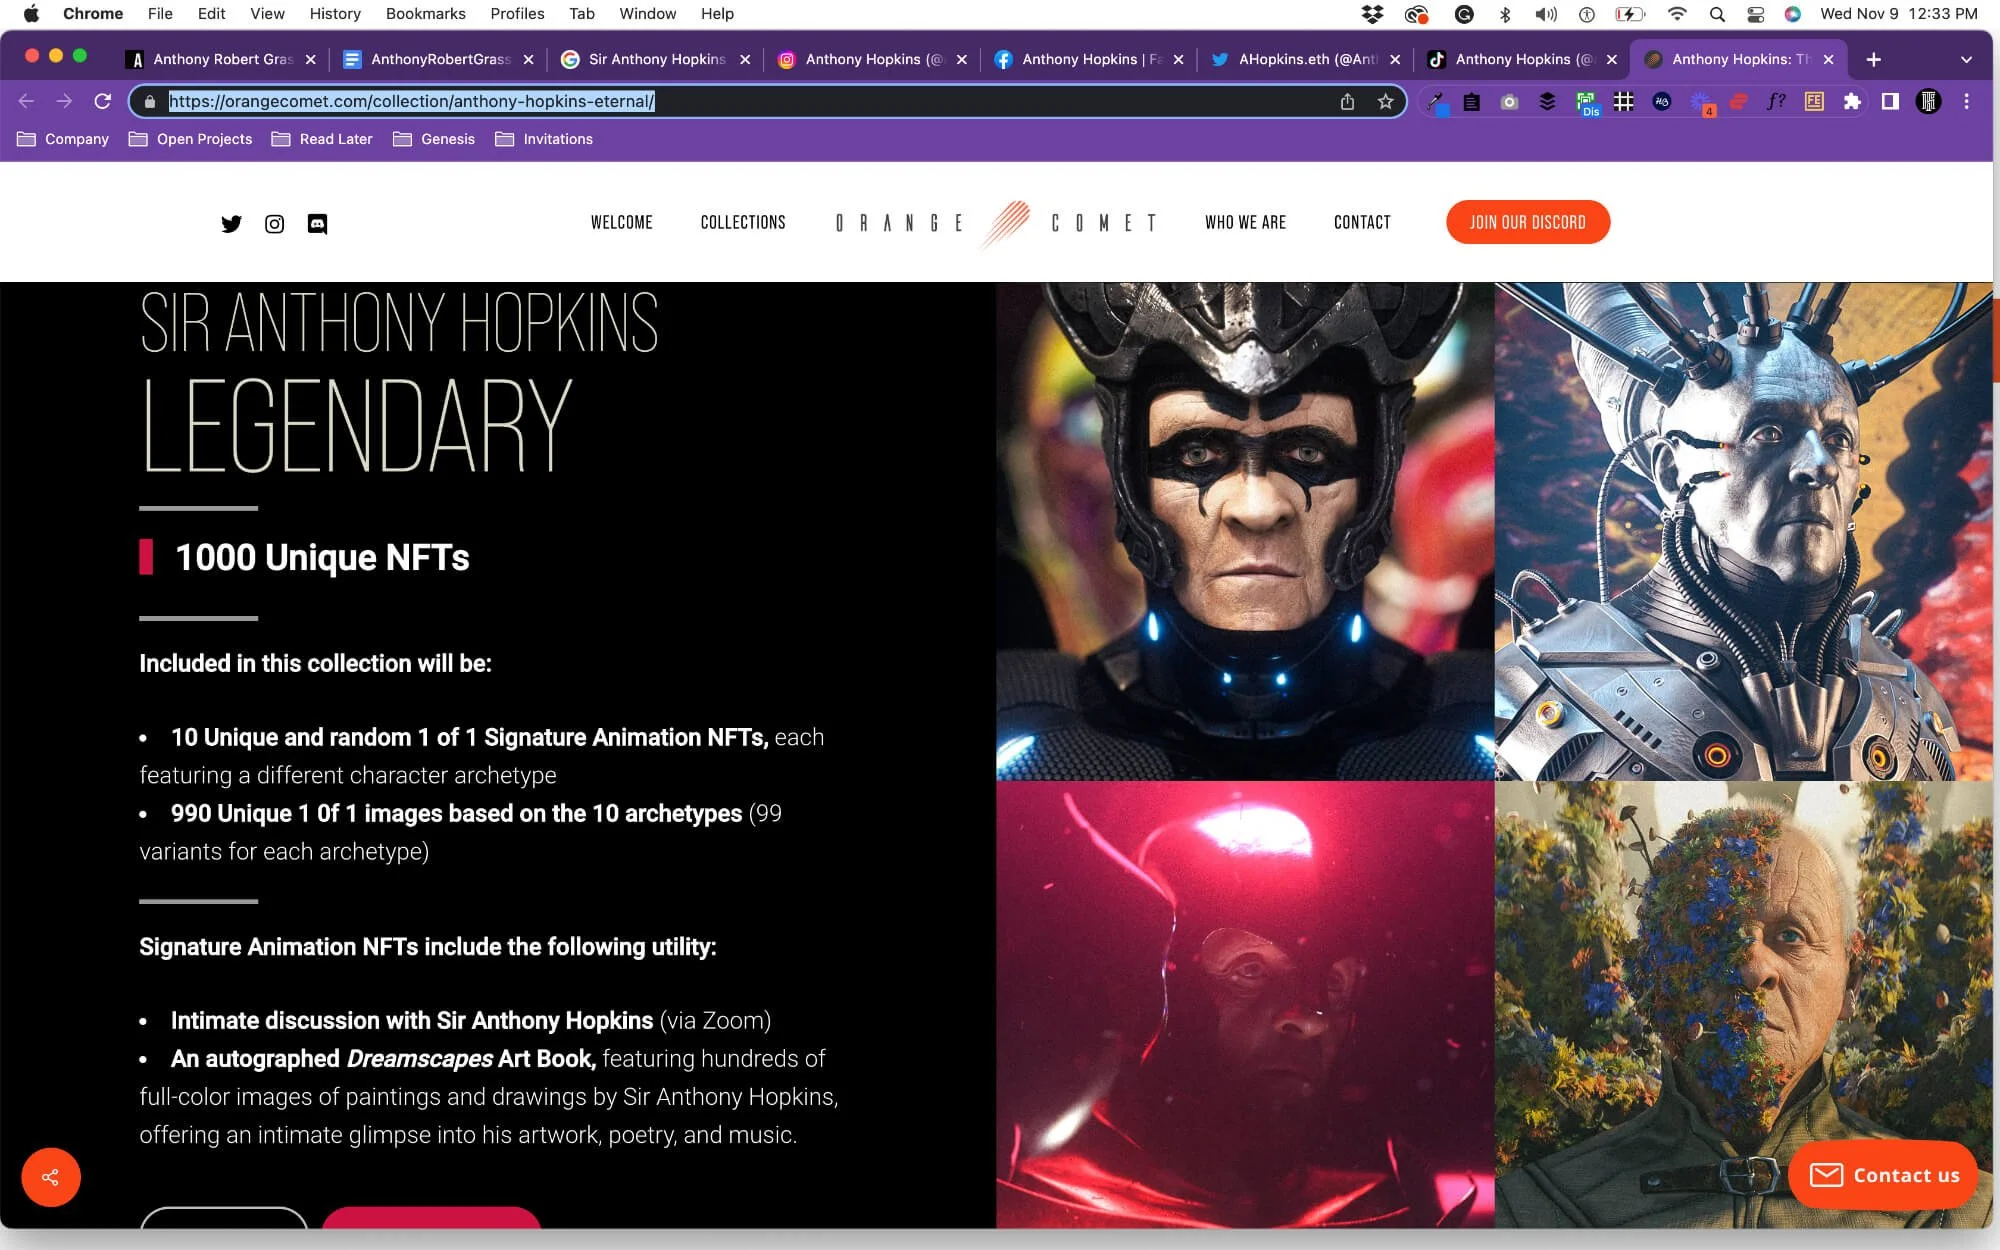Open the Collections nav link
This screenshot has height=1250, width=2000.
click(x=743, y=222)
